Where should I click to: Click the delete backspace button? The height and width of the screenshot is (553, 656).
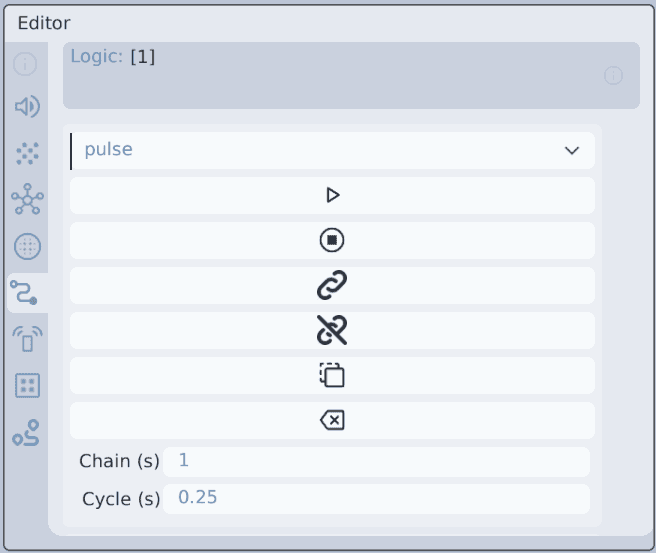(x=332, y=420)
